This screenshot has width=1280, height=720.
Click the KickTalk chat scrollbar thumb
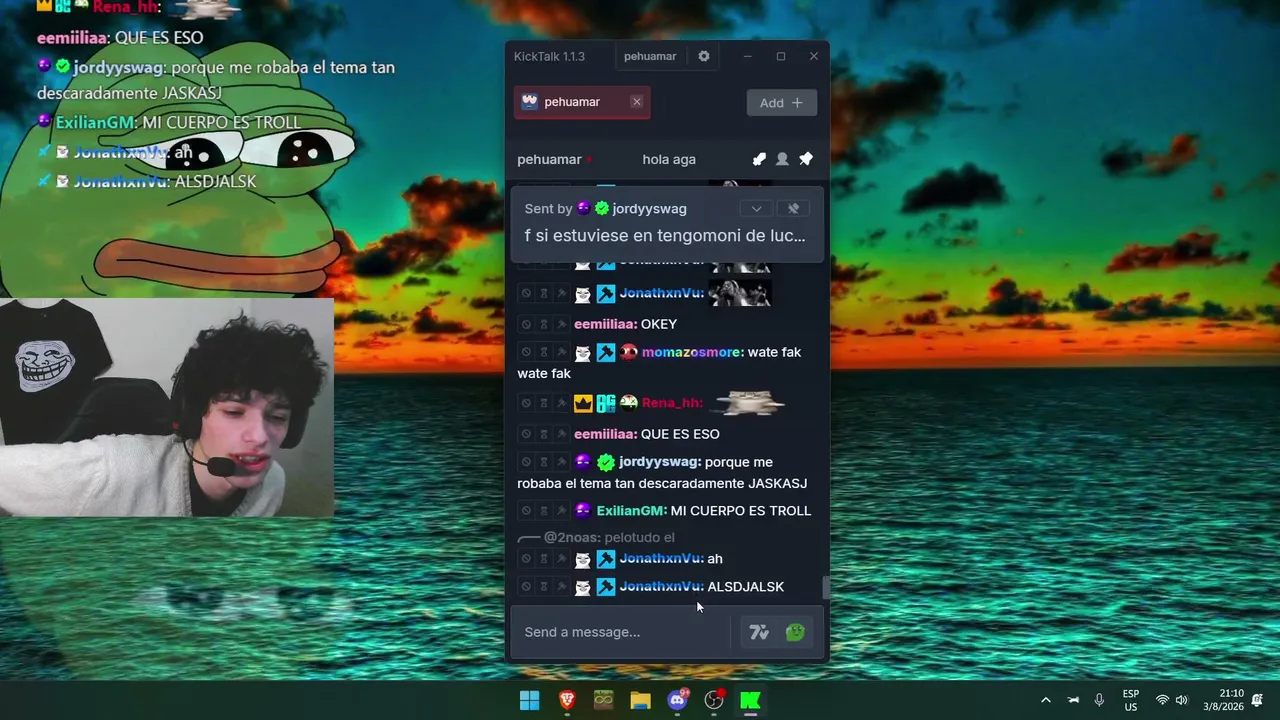coord(826,588)
